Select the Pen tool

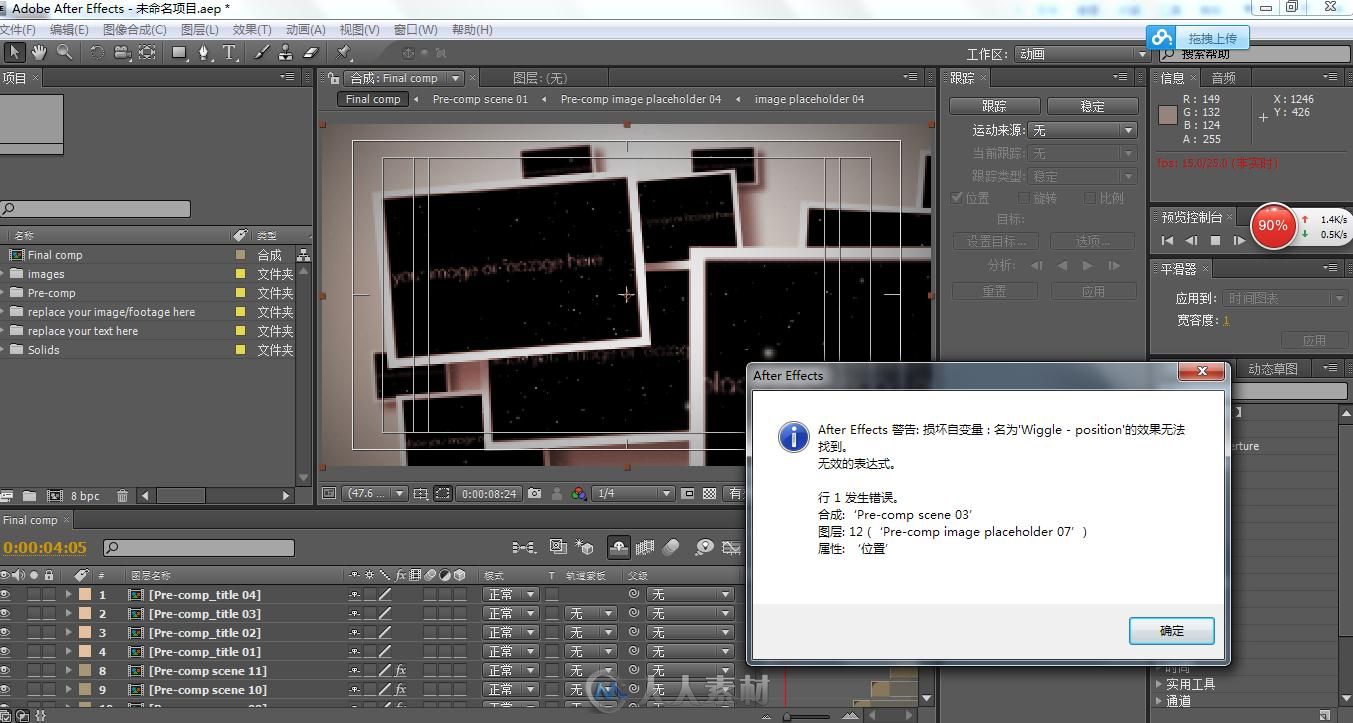[205, 53]
